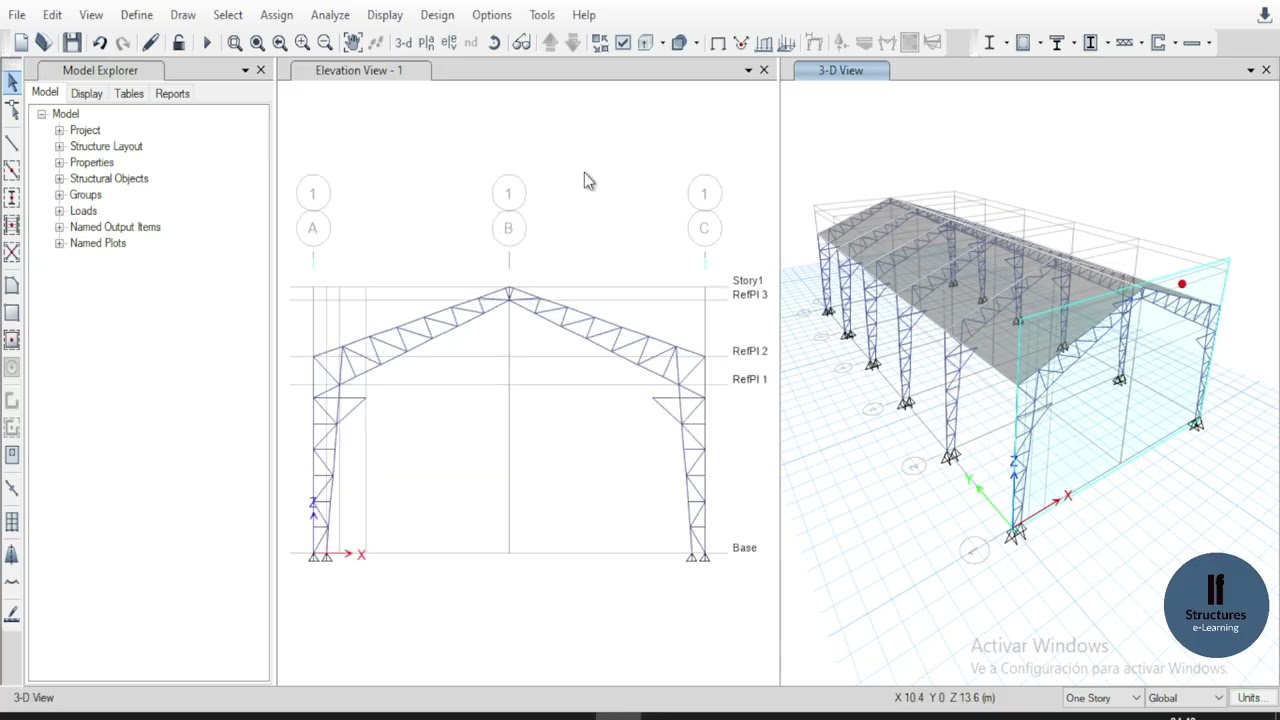Expand the Project tree node

[x=59, y=130]
